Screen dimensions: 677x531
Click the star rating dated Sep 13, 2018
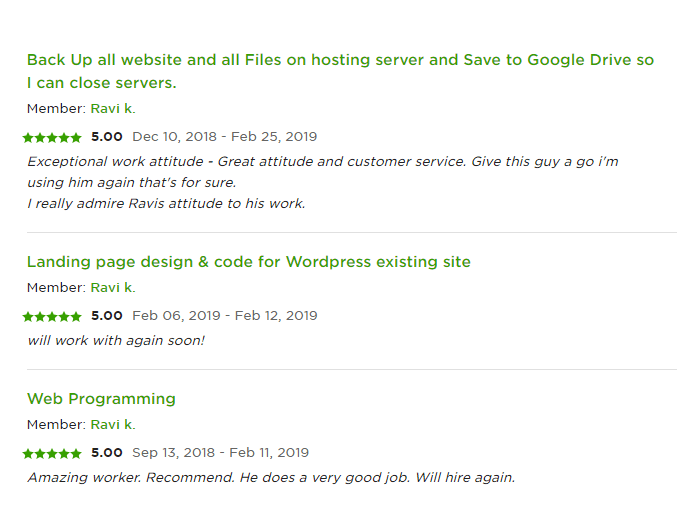click(52, 454)
